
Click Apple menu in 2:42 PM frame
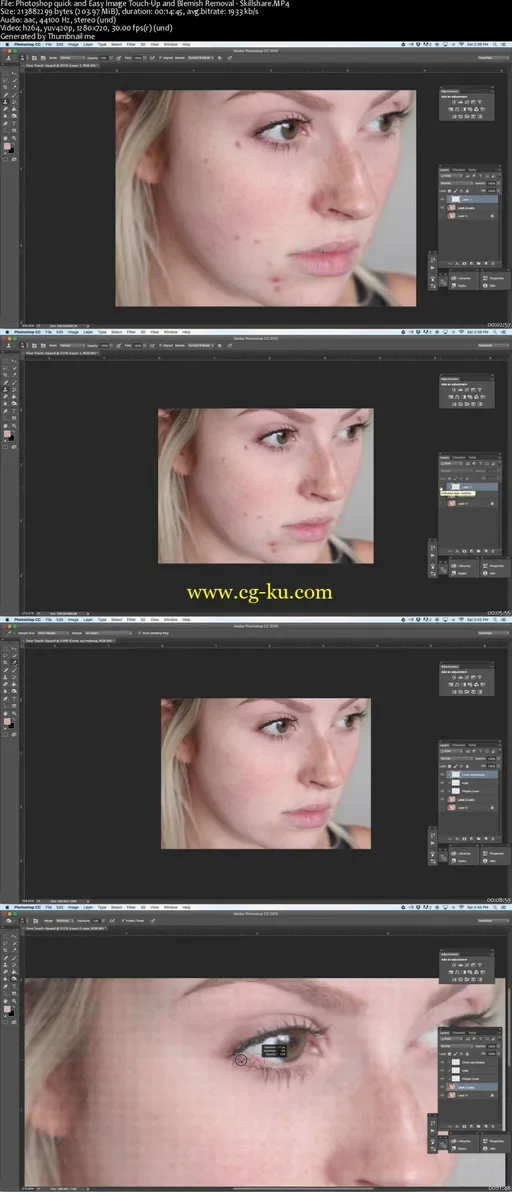6,620
